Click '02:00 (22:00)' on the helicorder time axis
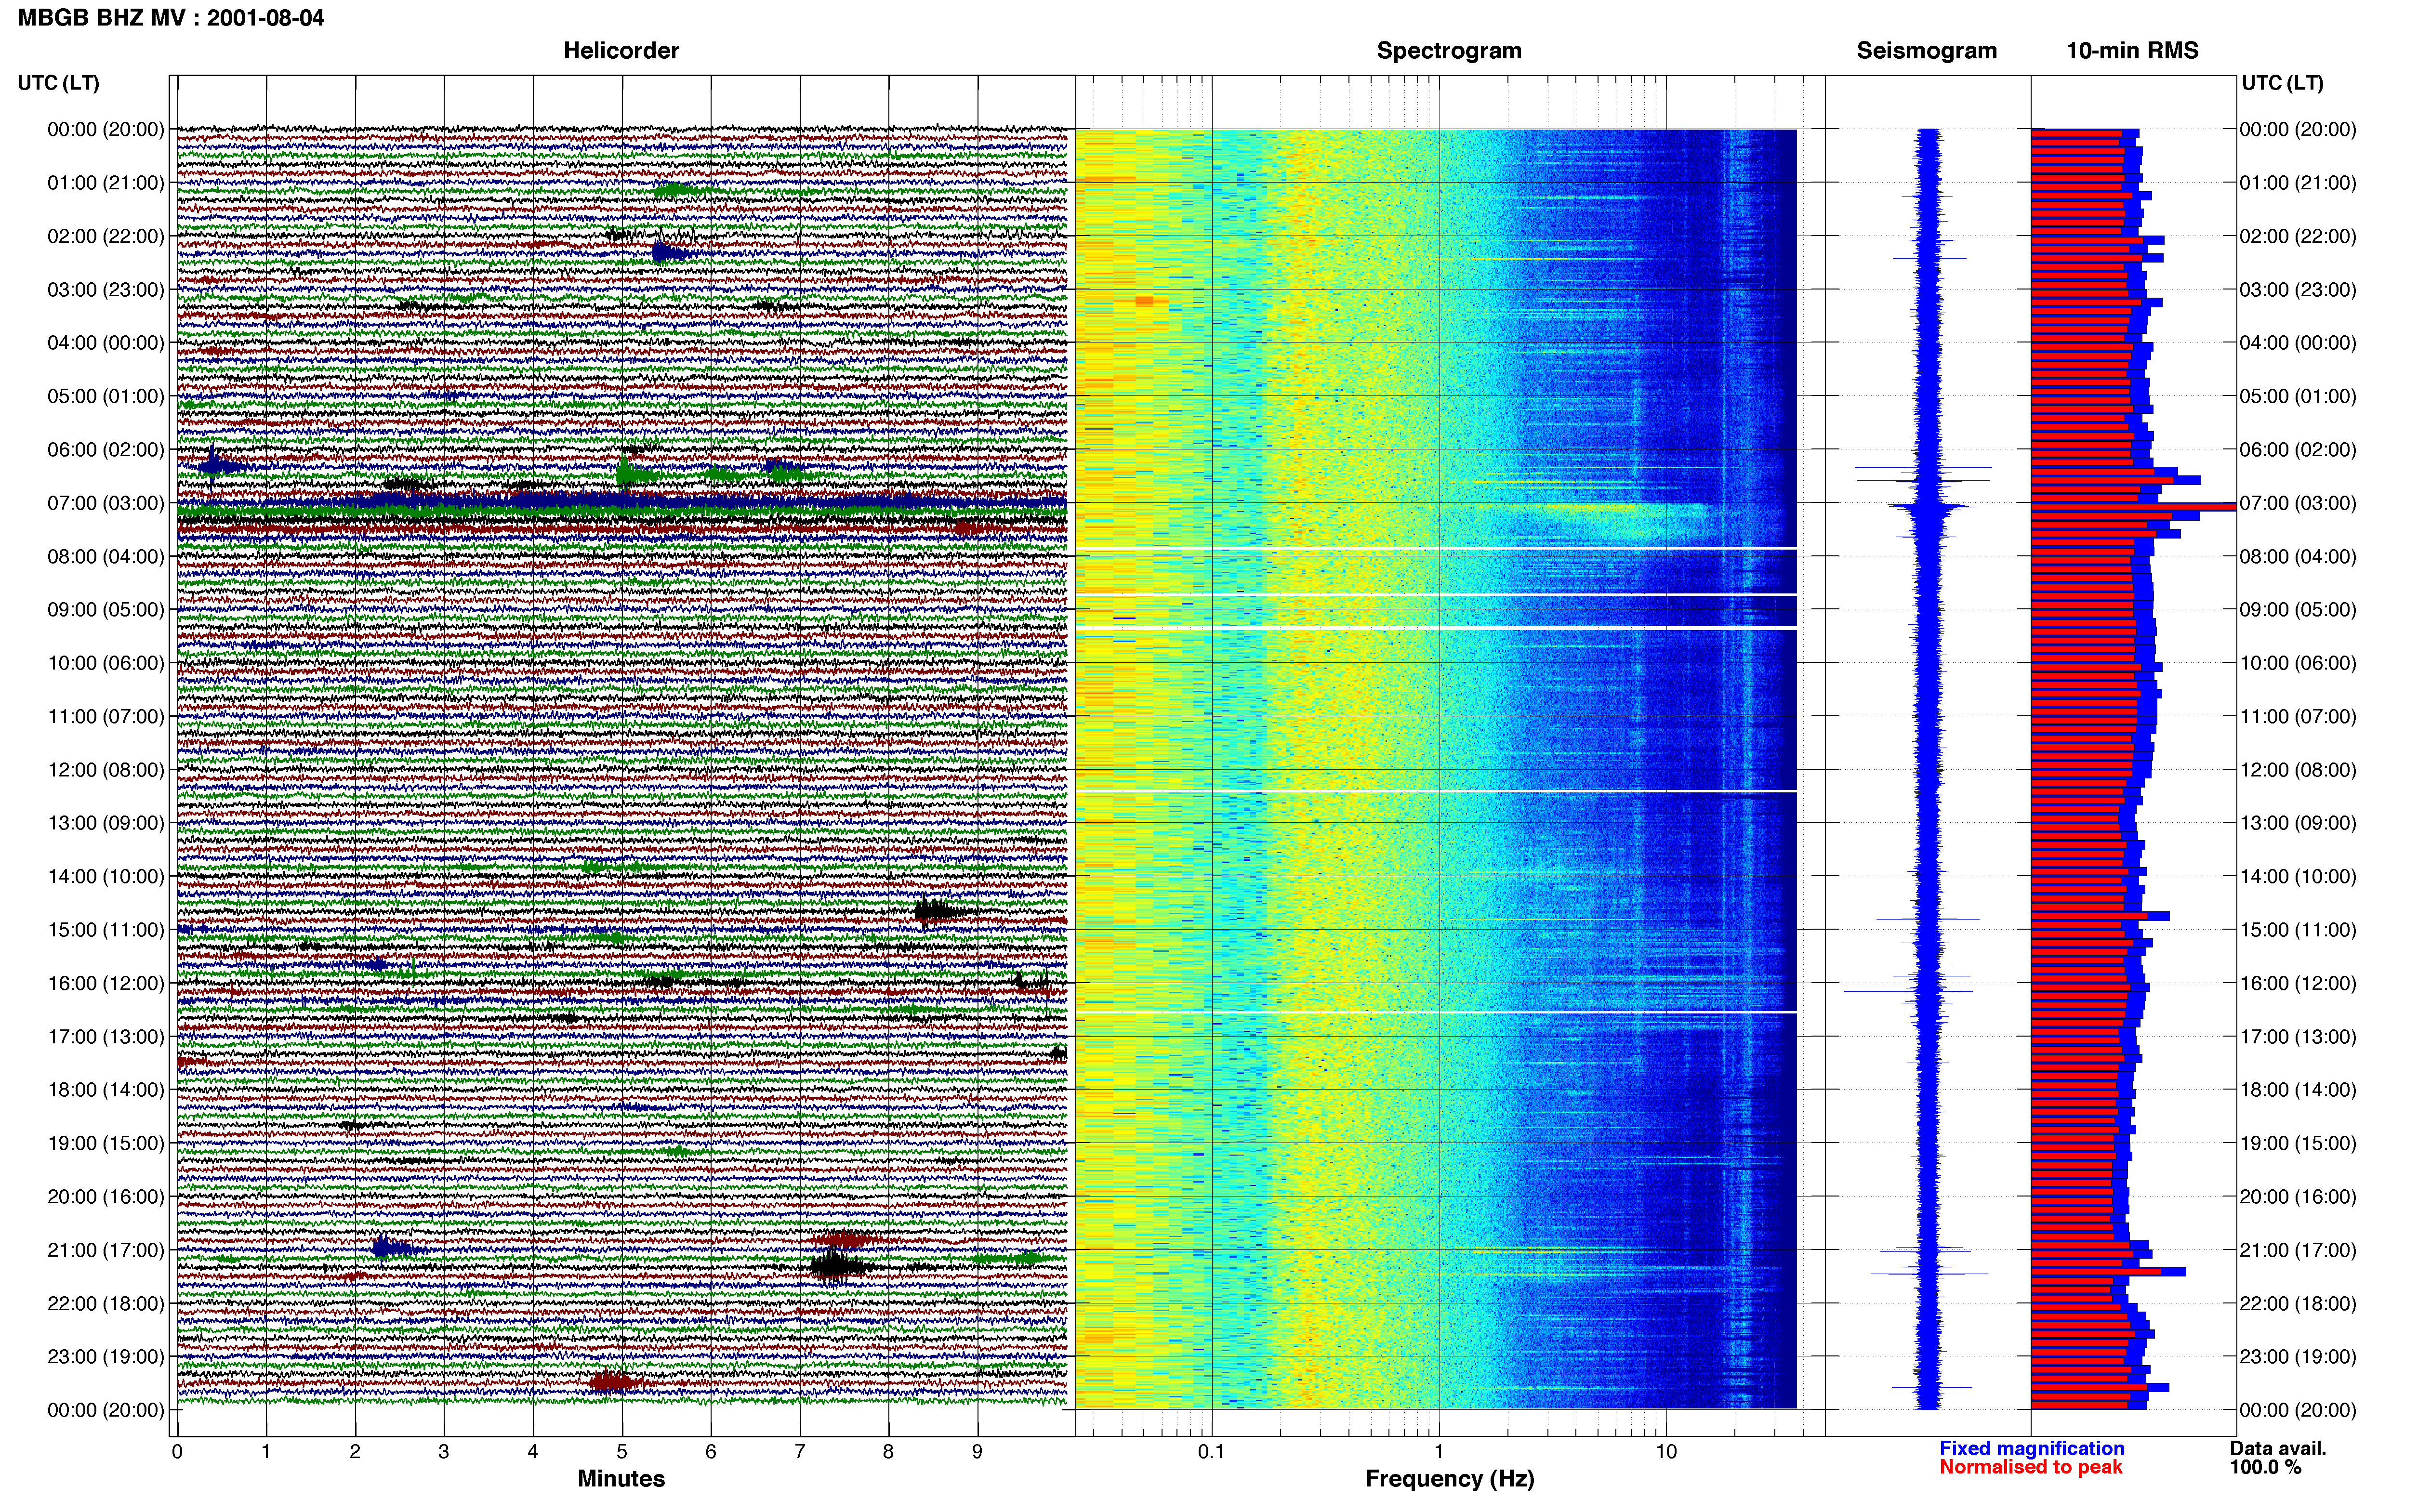Image resolution: width=2418 pixels, height=1512 pixels. (106, 236)
